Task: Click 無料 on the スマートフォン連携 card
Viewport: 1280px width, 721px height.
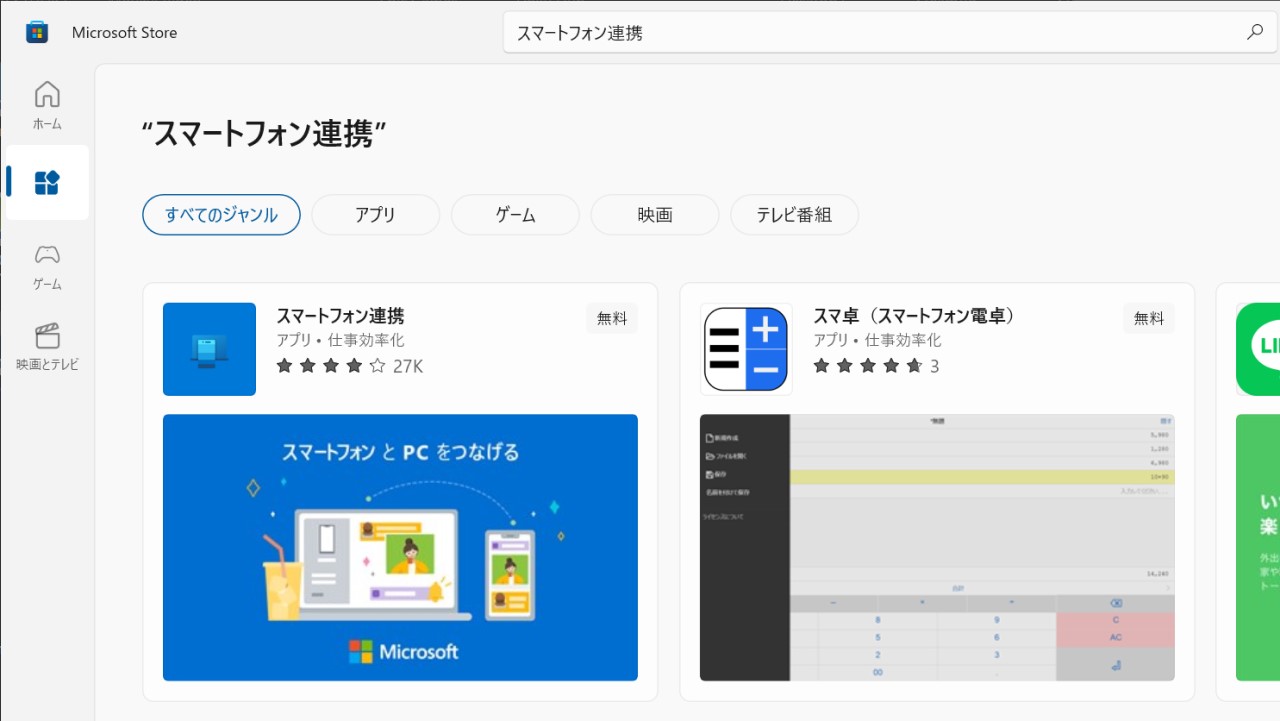Action: [612, 318]
